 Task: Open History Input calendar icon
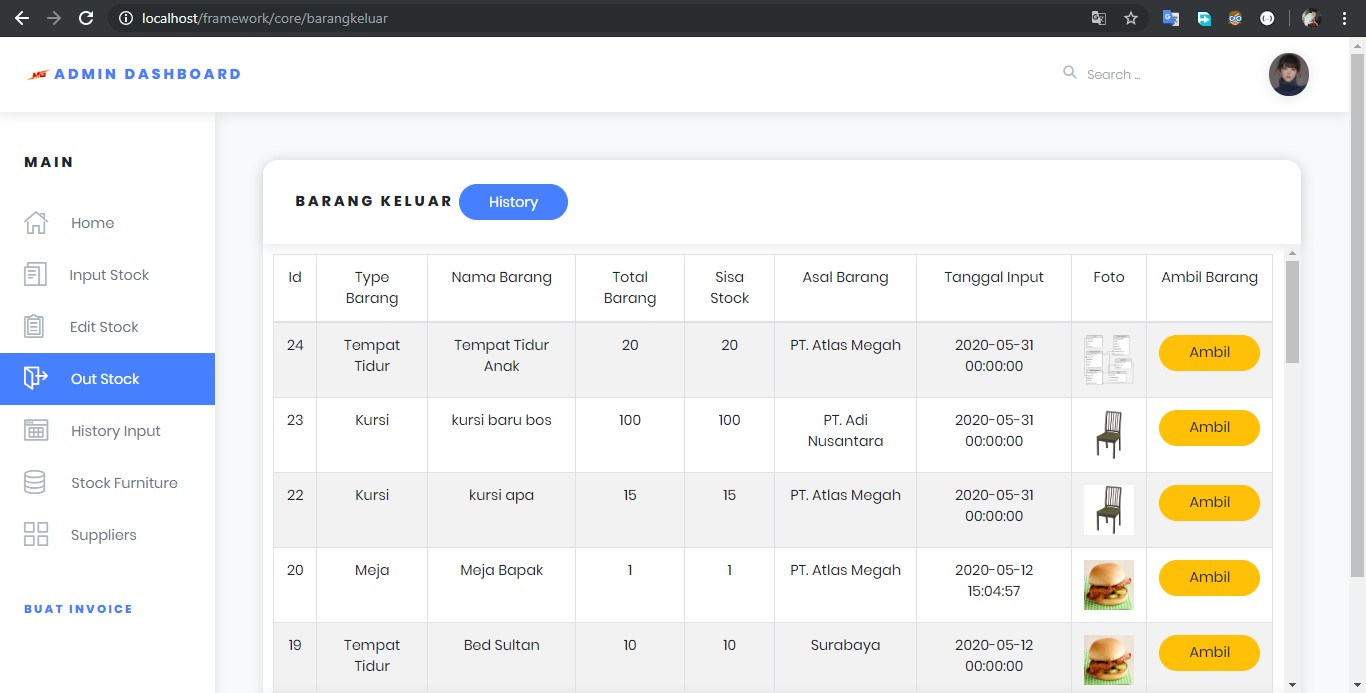point(36,431)
